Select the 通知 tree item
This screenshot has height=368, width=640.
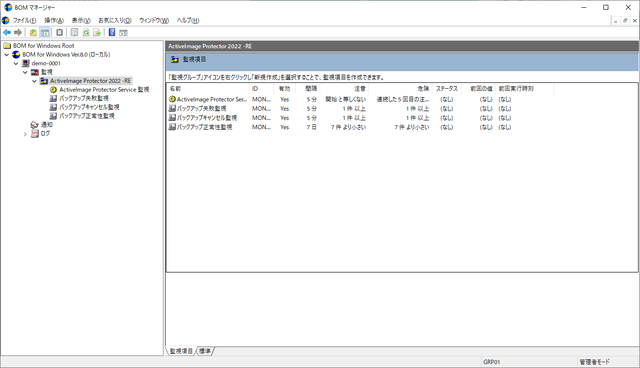(47, 125)
